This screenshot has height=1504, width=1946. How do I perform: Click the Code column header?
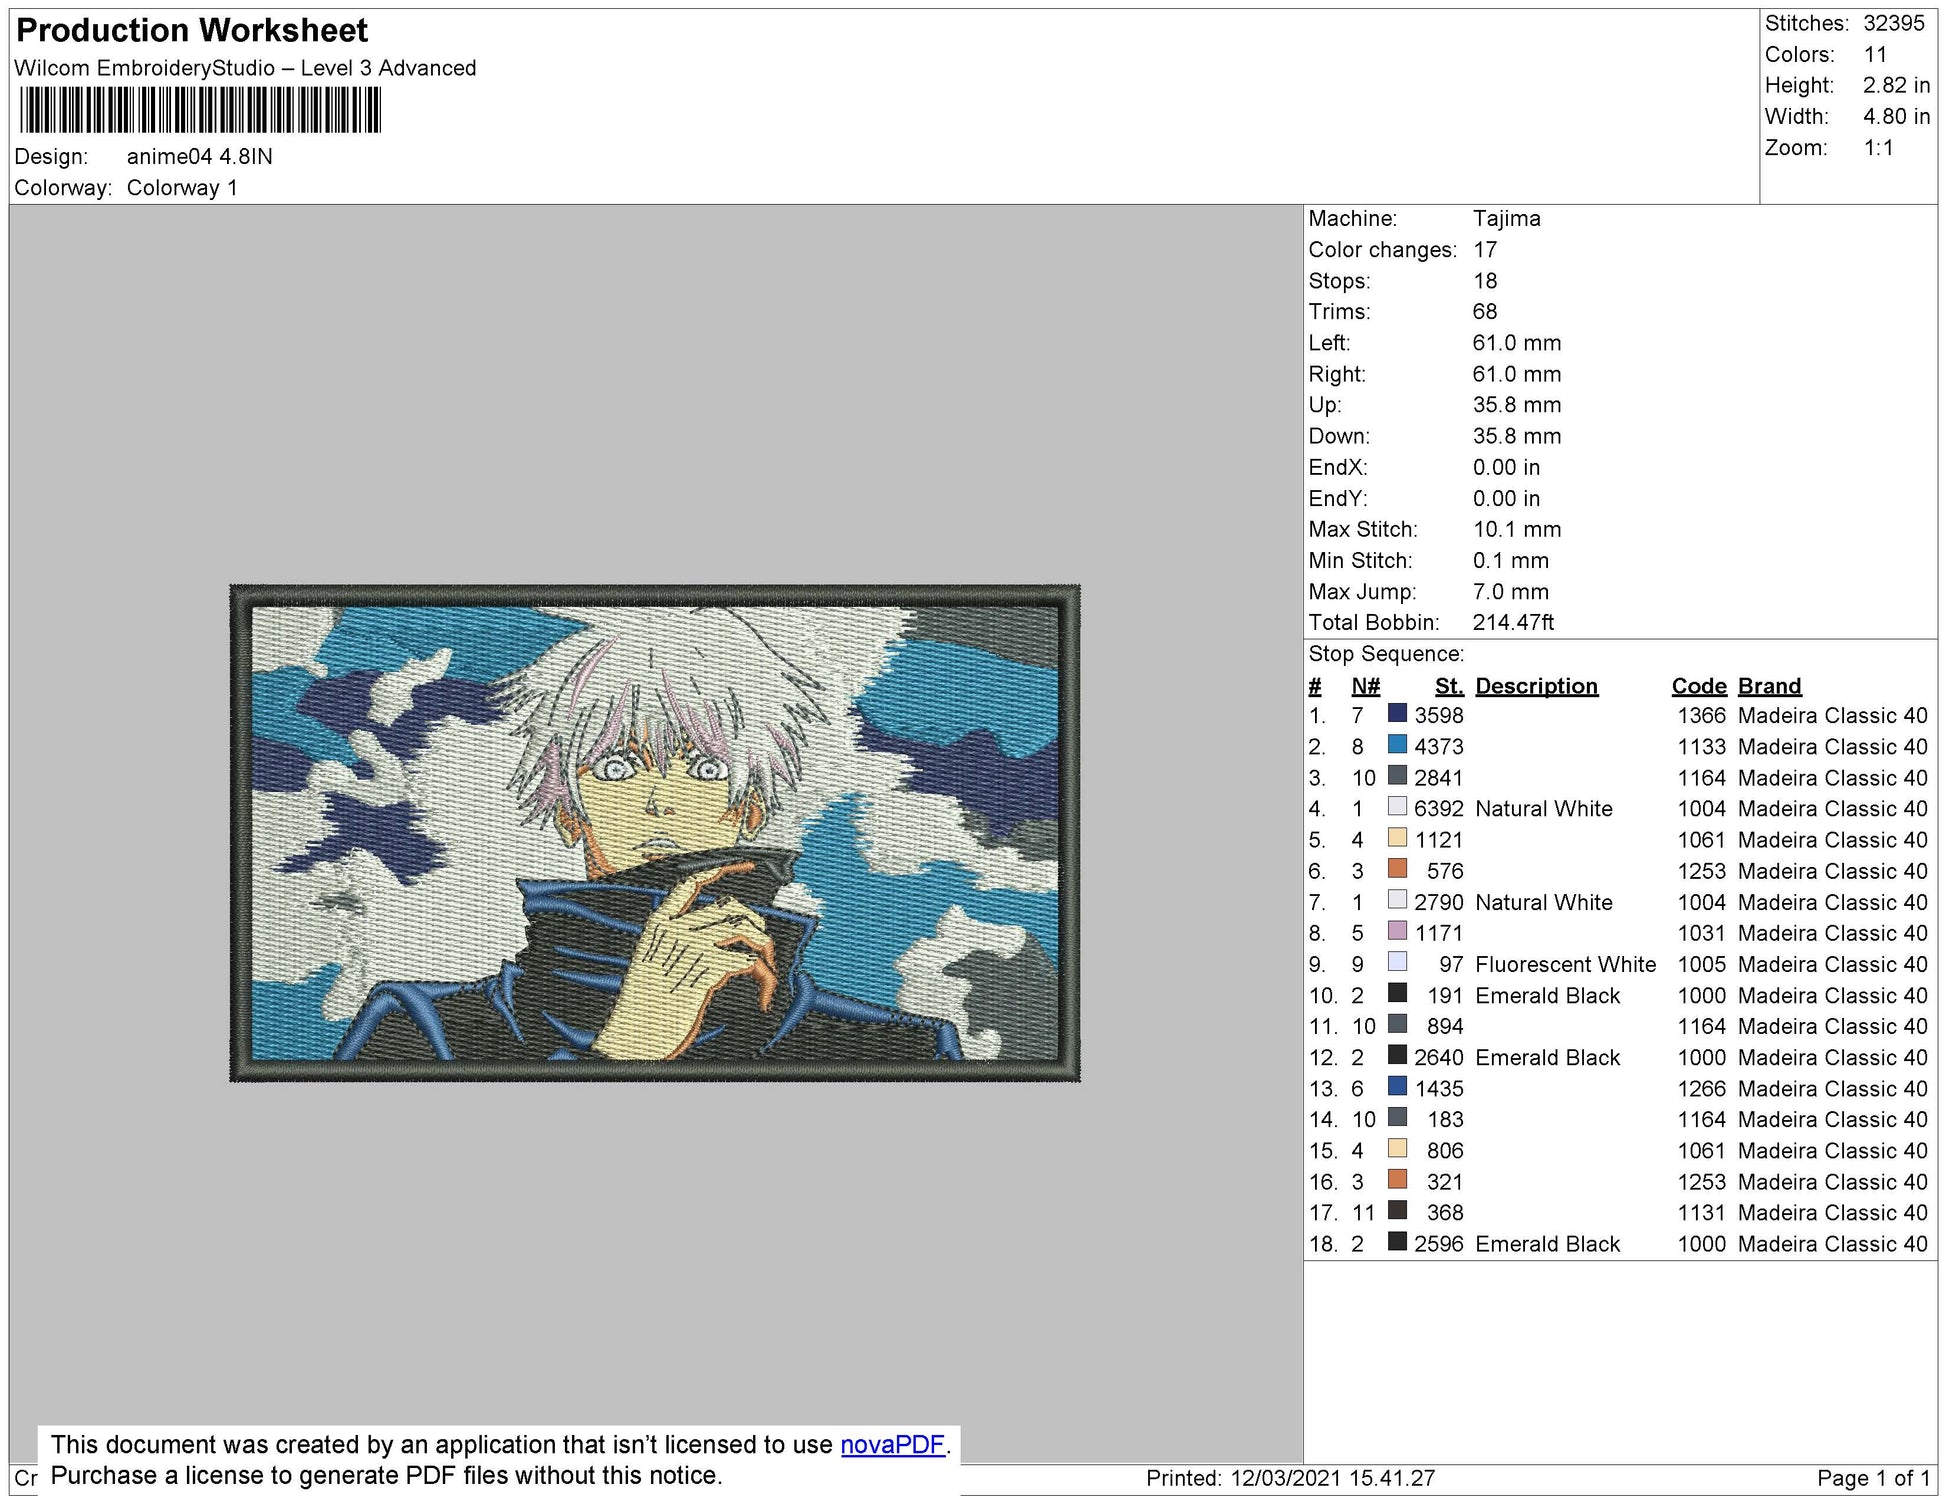pyautogui.click(x=1698, y=686)
